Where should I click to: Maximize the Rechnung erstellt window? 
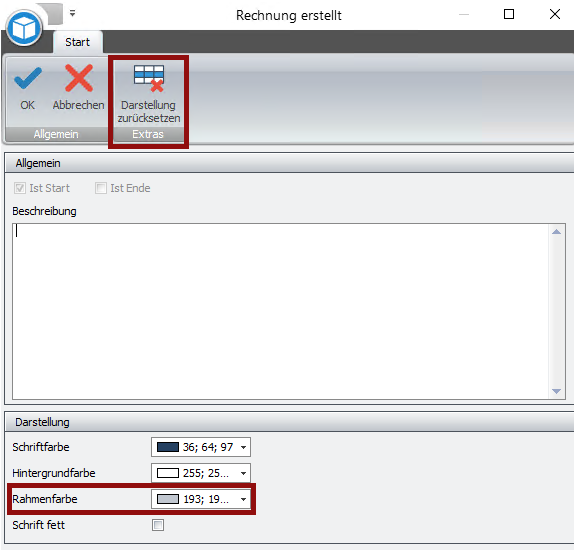(x=509, y=14)
